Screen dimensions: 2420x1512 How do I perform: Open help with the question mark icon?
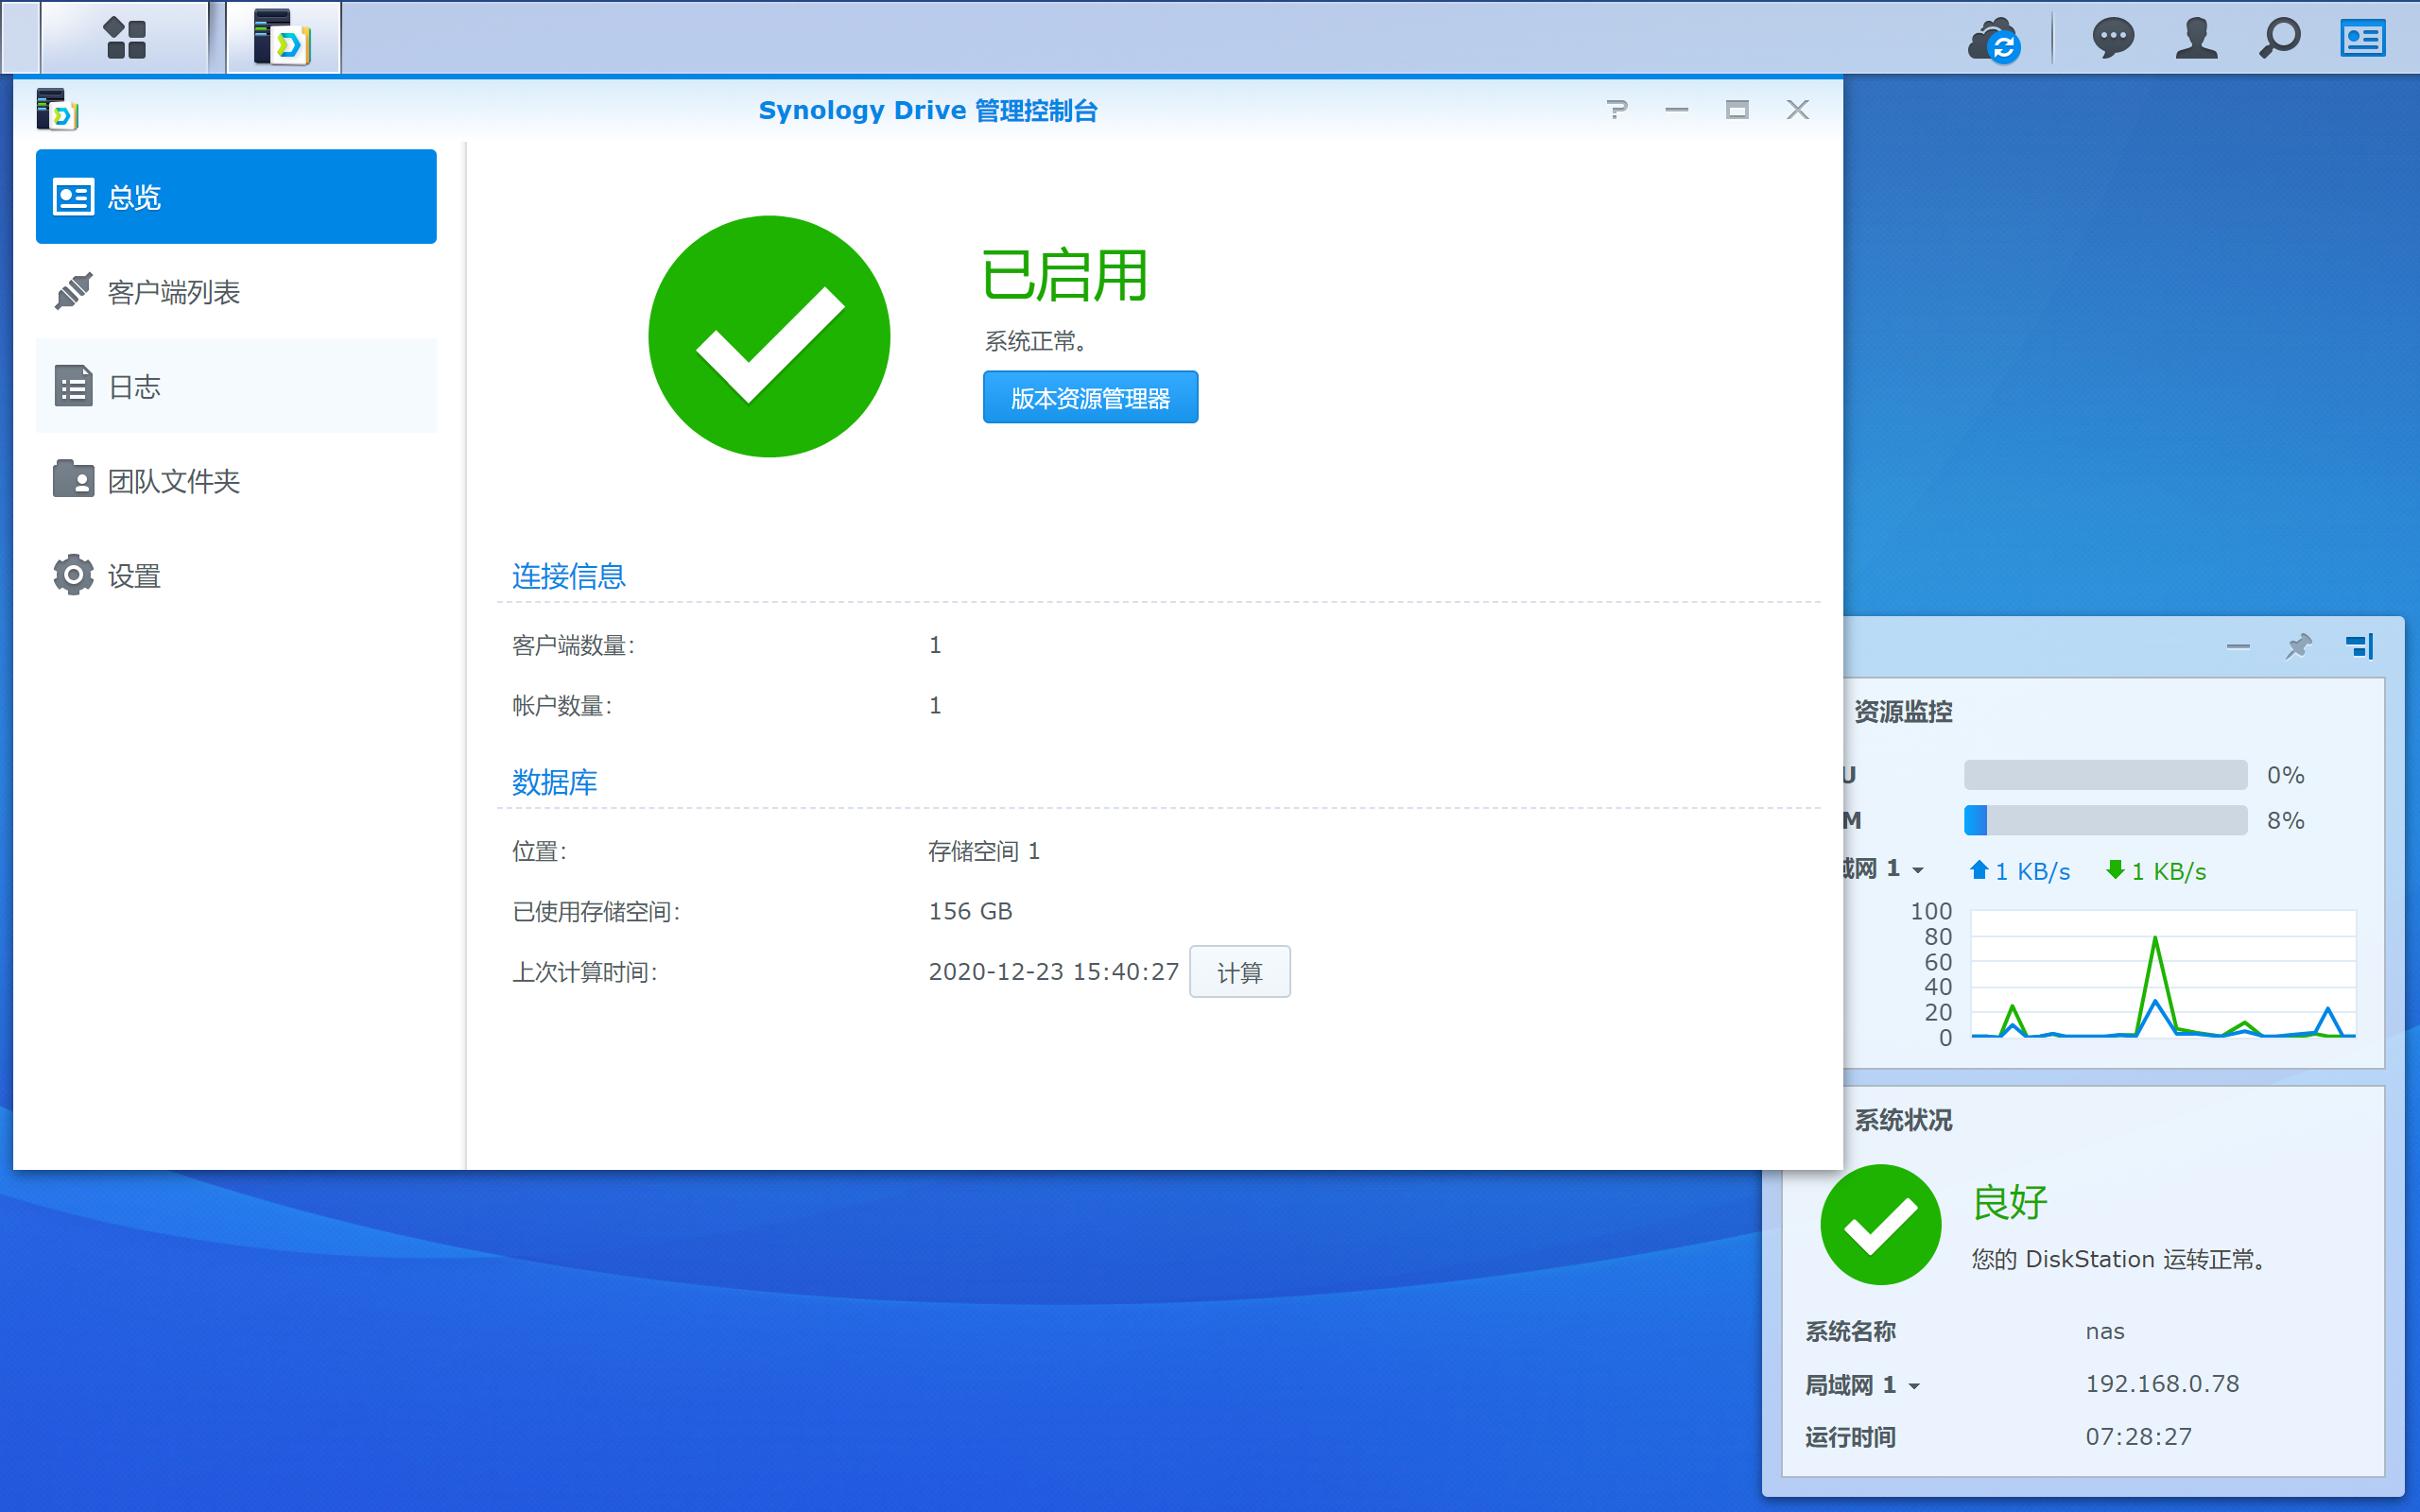[1617, 110]
